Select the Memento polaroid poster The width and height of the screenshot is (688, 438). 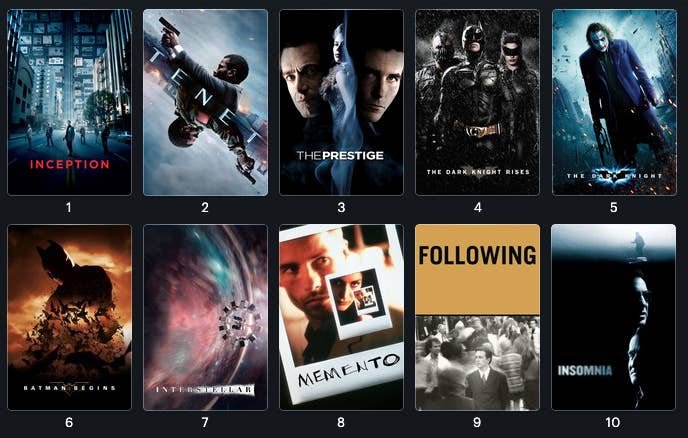[x=341, y=317]
